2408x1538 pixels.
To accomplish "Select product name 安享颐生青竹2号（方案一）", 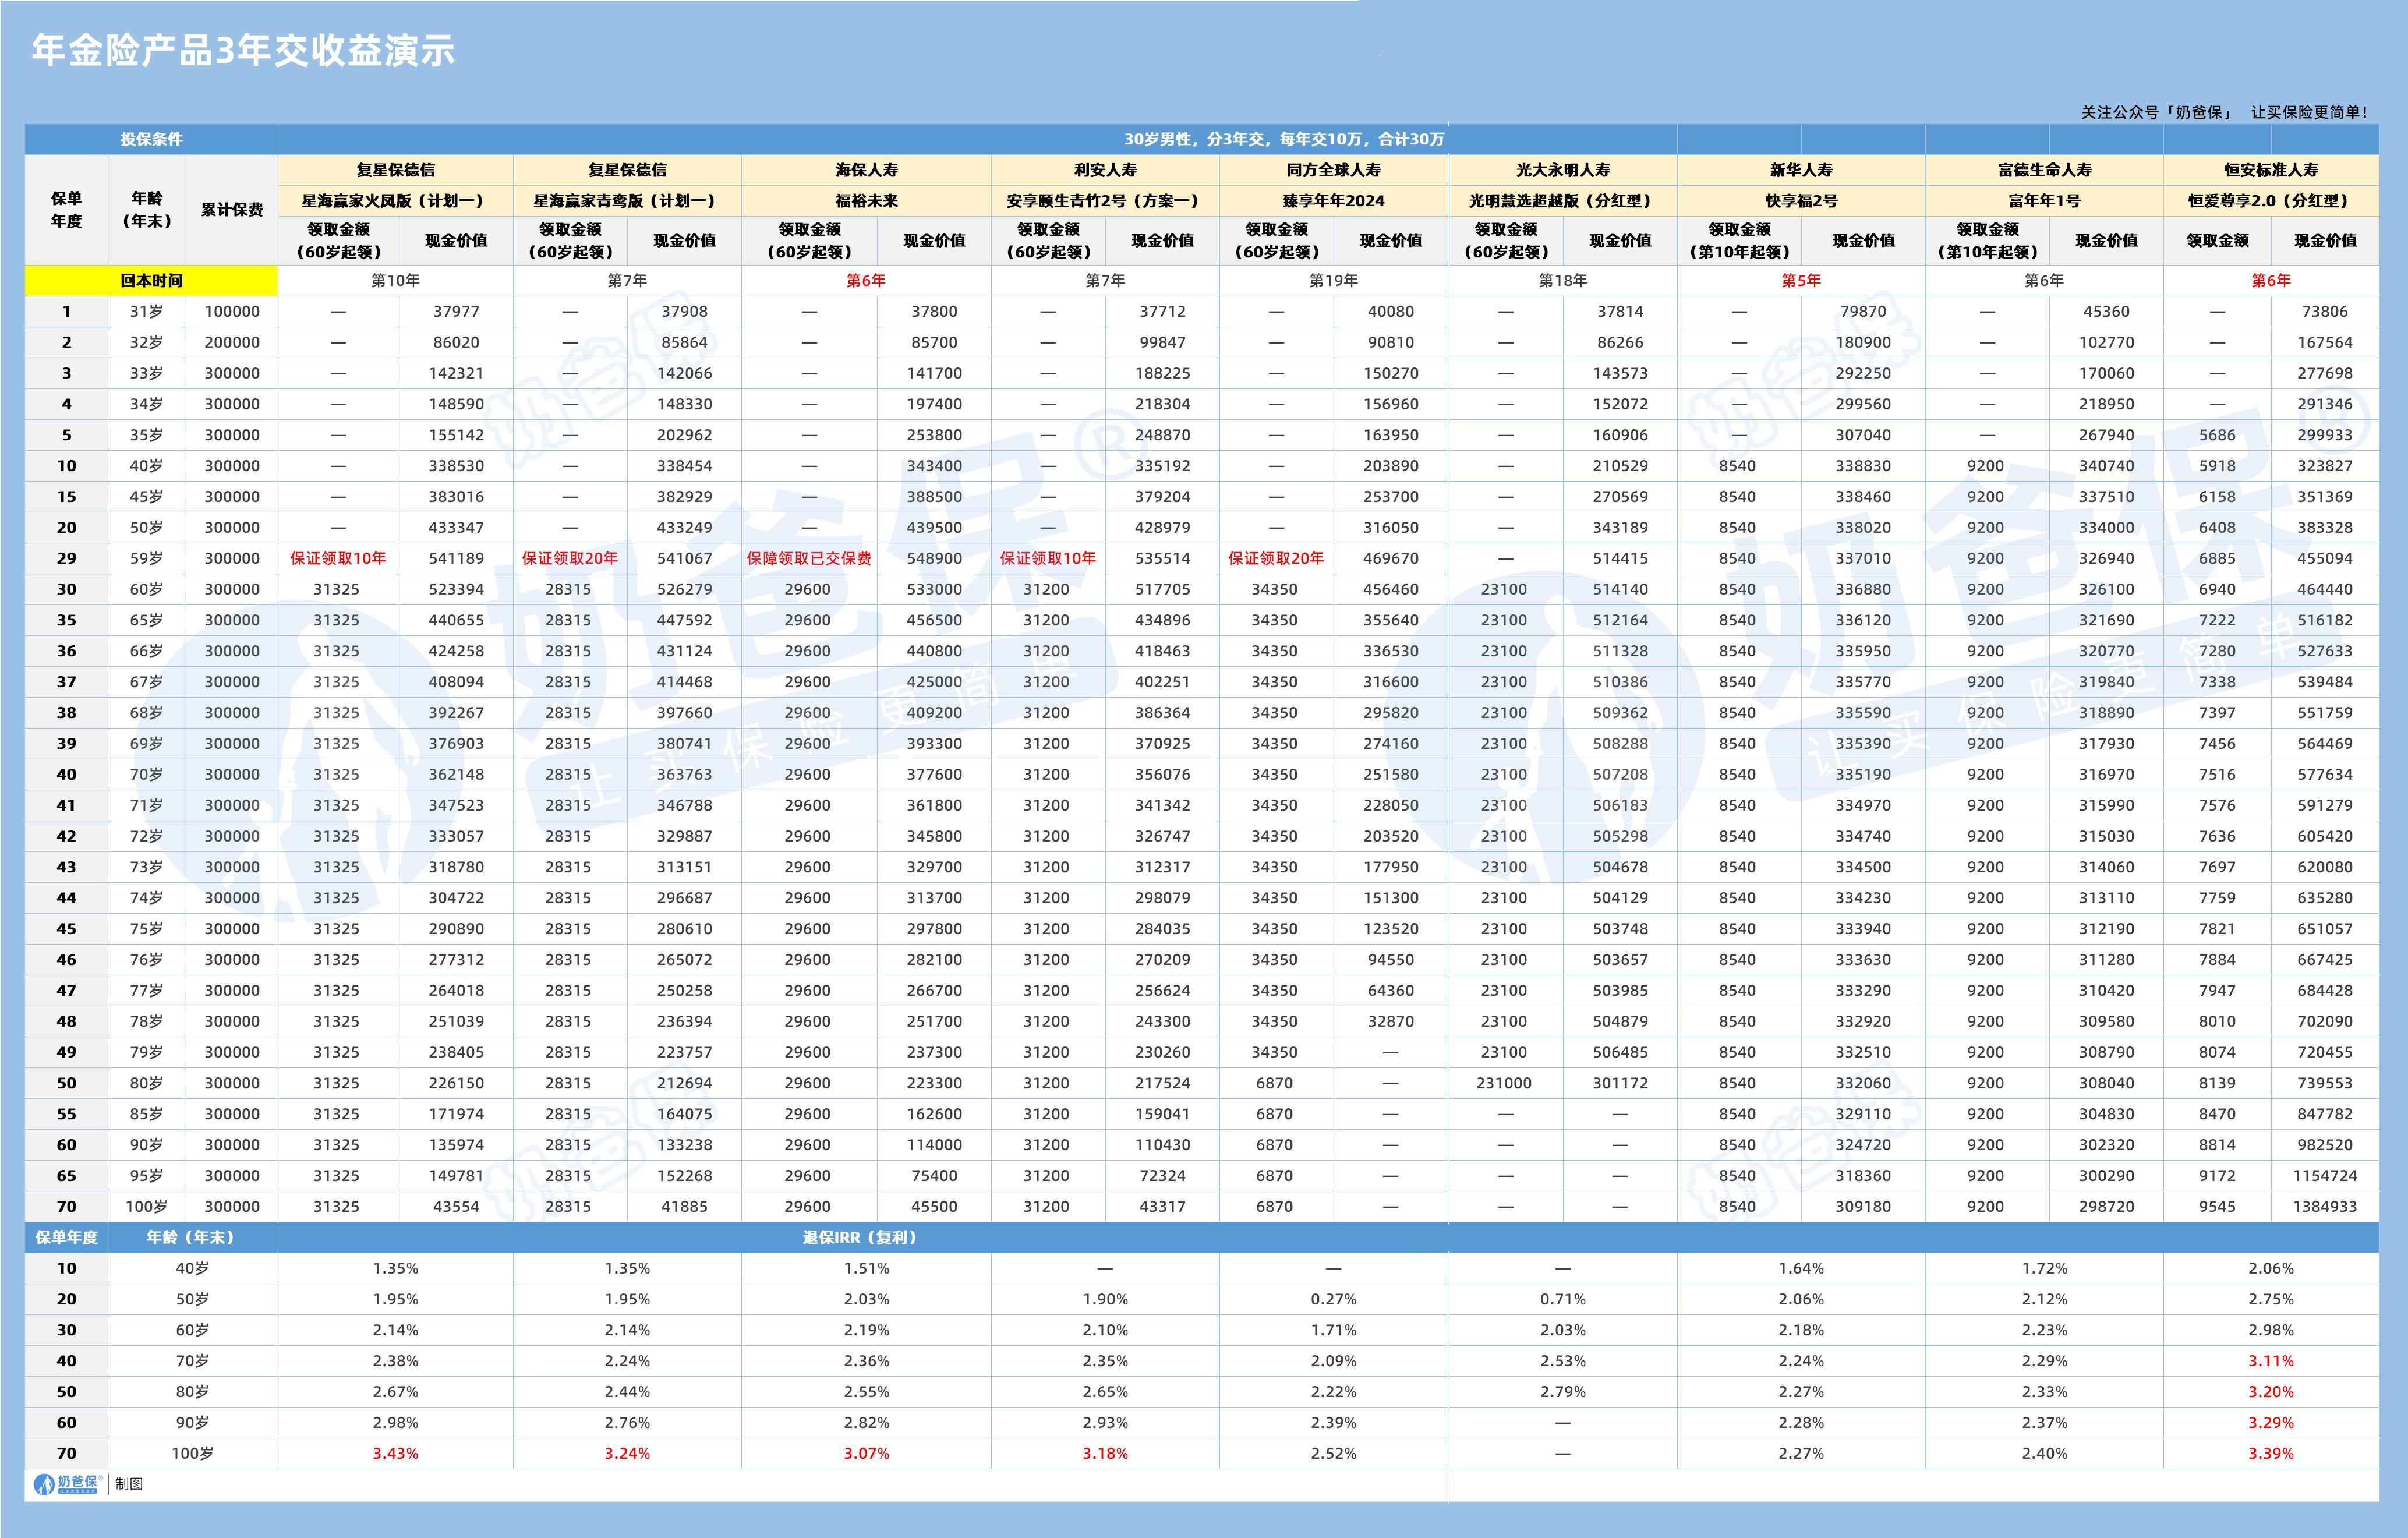I will tap(1105, 201).
